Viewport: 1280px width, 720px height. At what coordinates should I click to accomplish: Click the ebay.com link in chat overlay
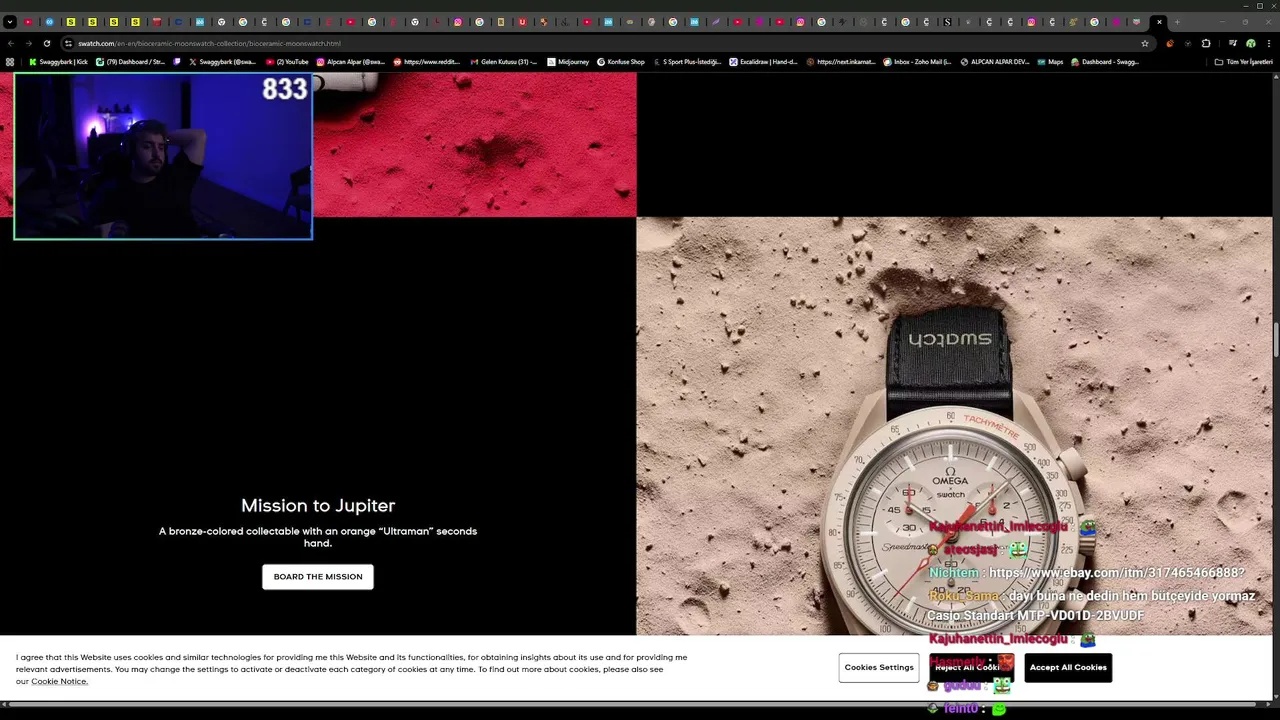tap(1116, 573)
